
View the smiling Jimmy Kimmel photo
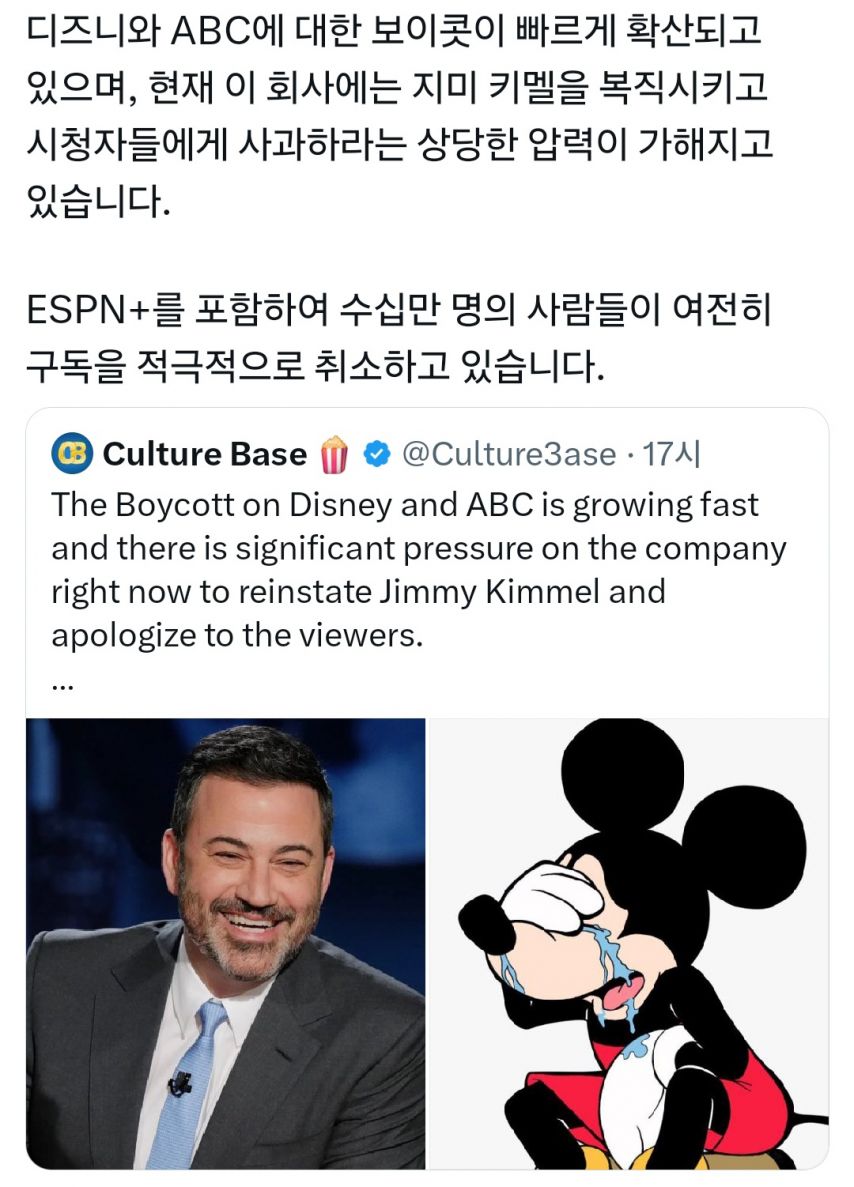click(x=226, y=943)
